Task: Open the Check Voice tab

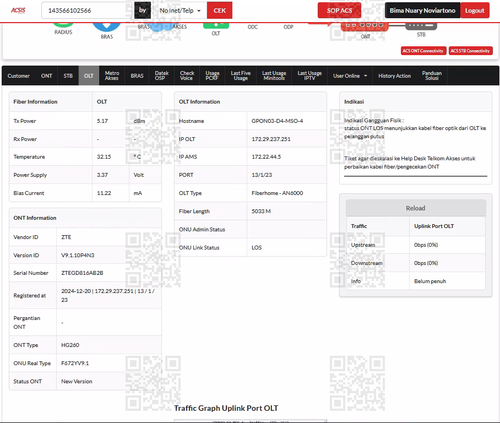Action: [187, 76]
